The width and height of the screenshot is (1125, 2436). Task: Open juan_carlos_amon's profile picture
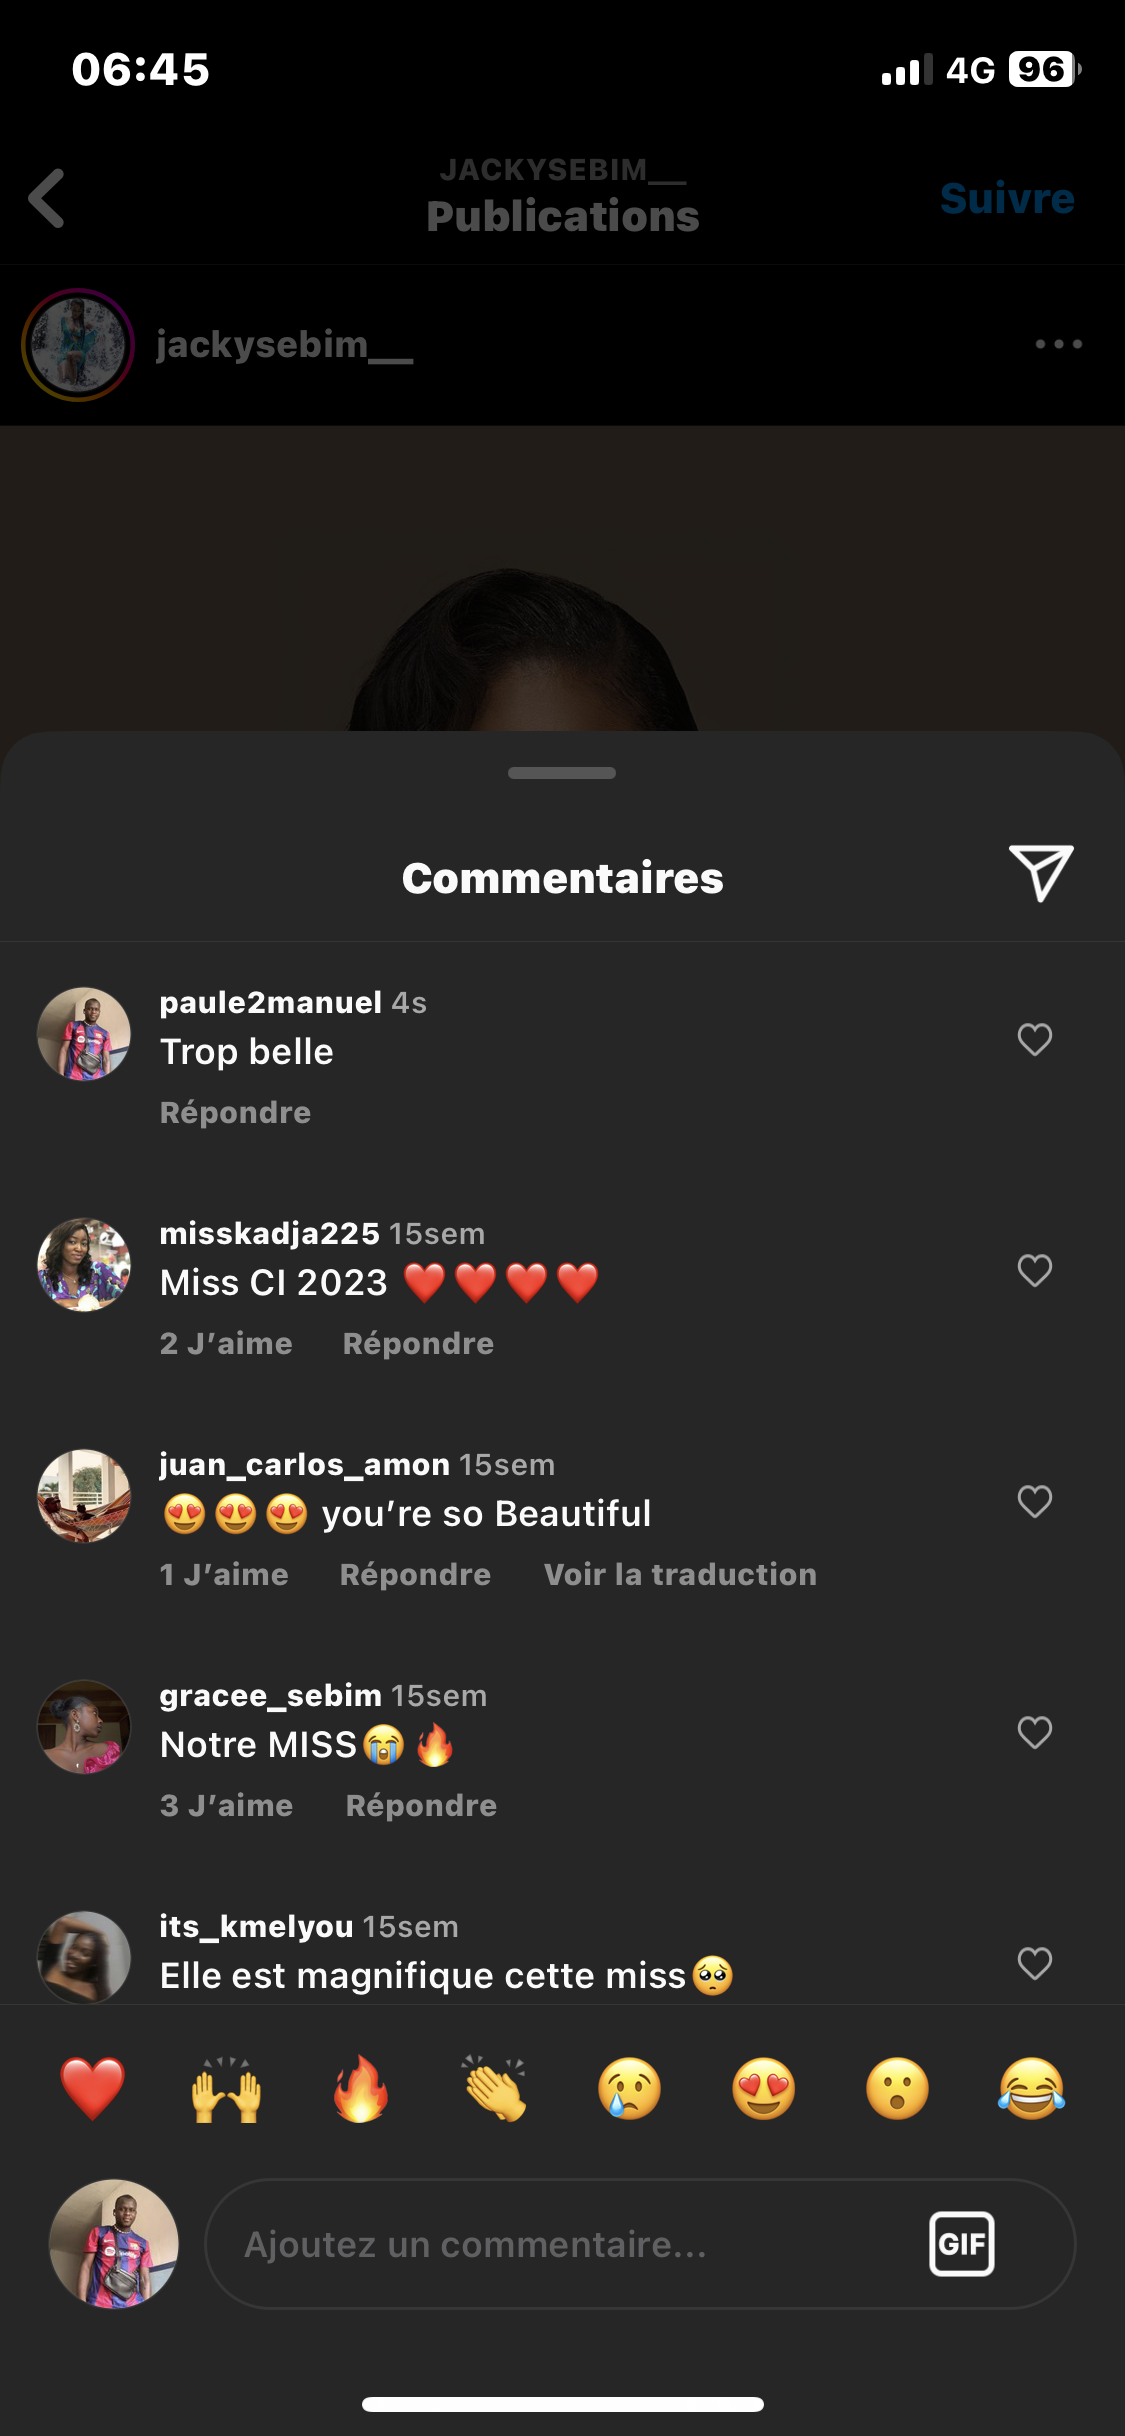point(84,1496)
